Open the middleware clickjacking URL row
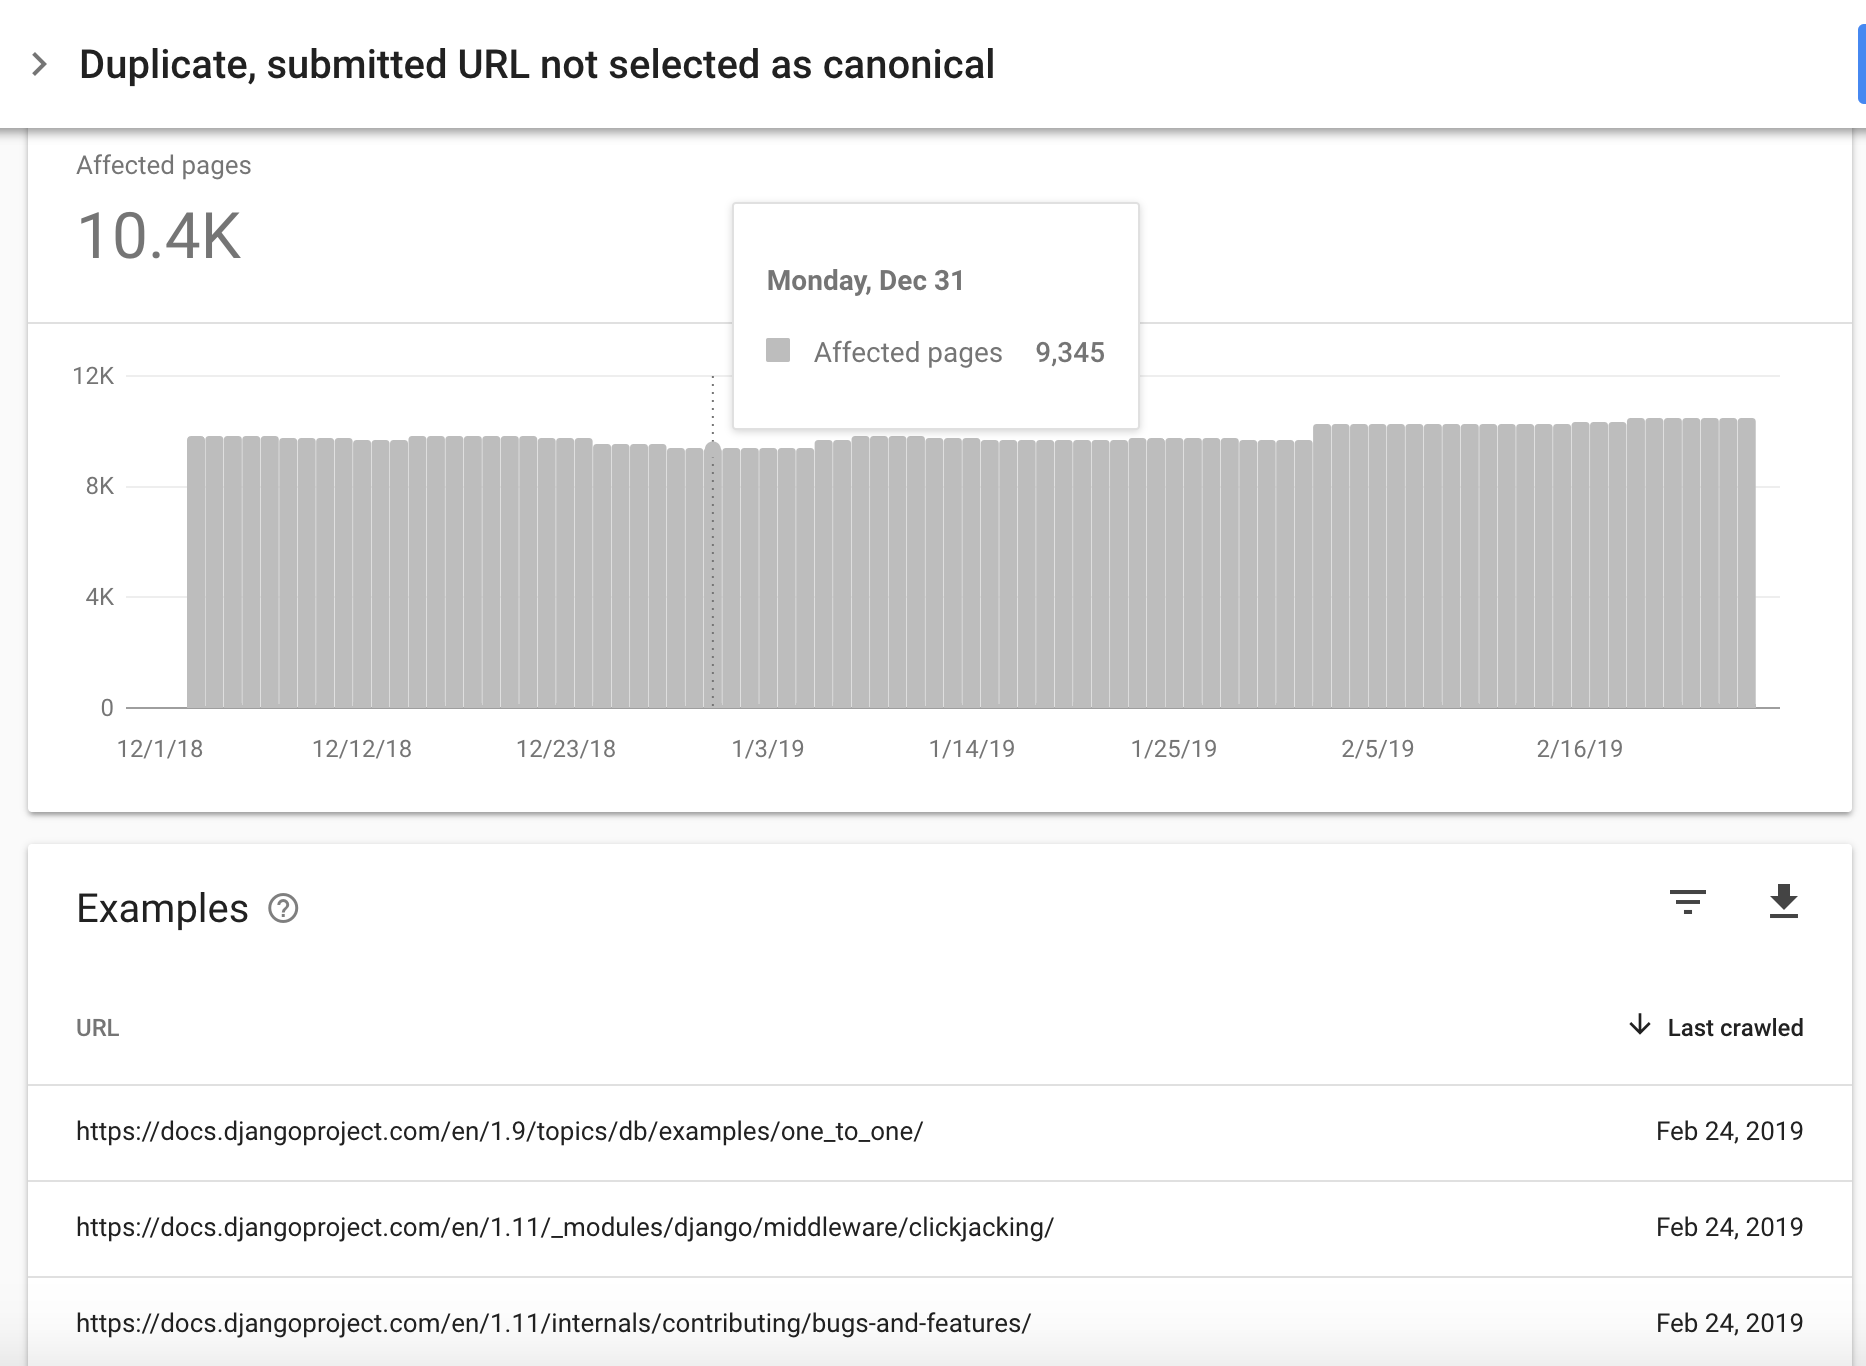This screenshot has height=1366, width=1866. [x=939, y=1228]
